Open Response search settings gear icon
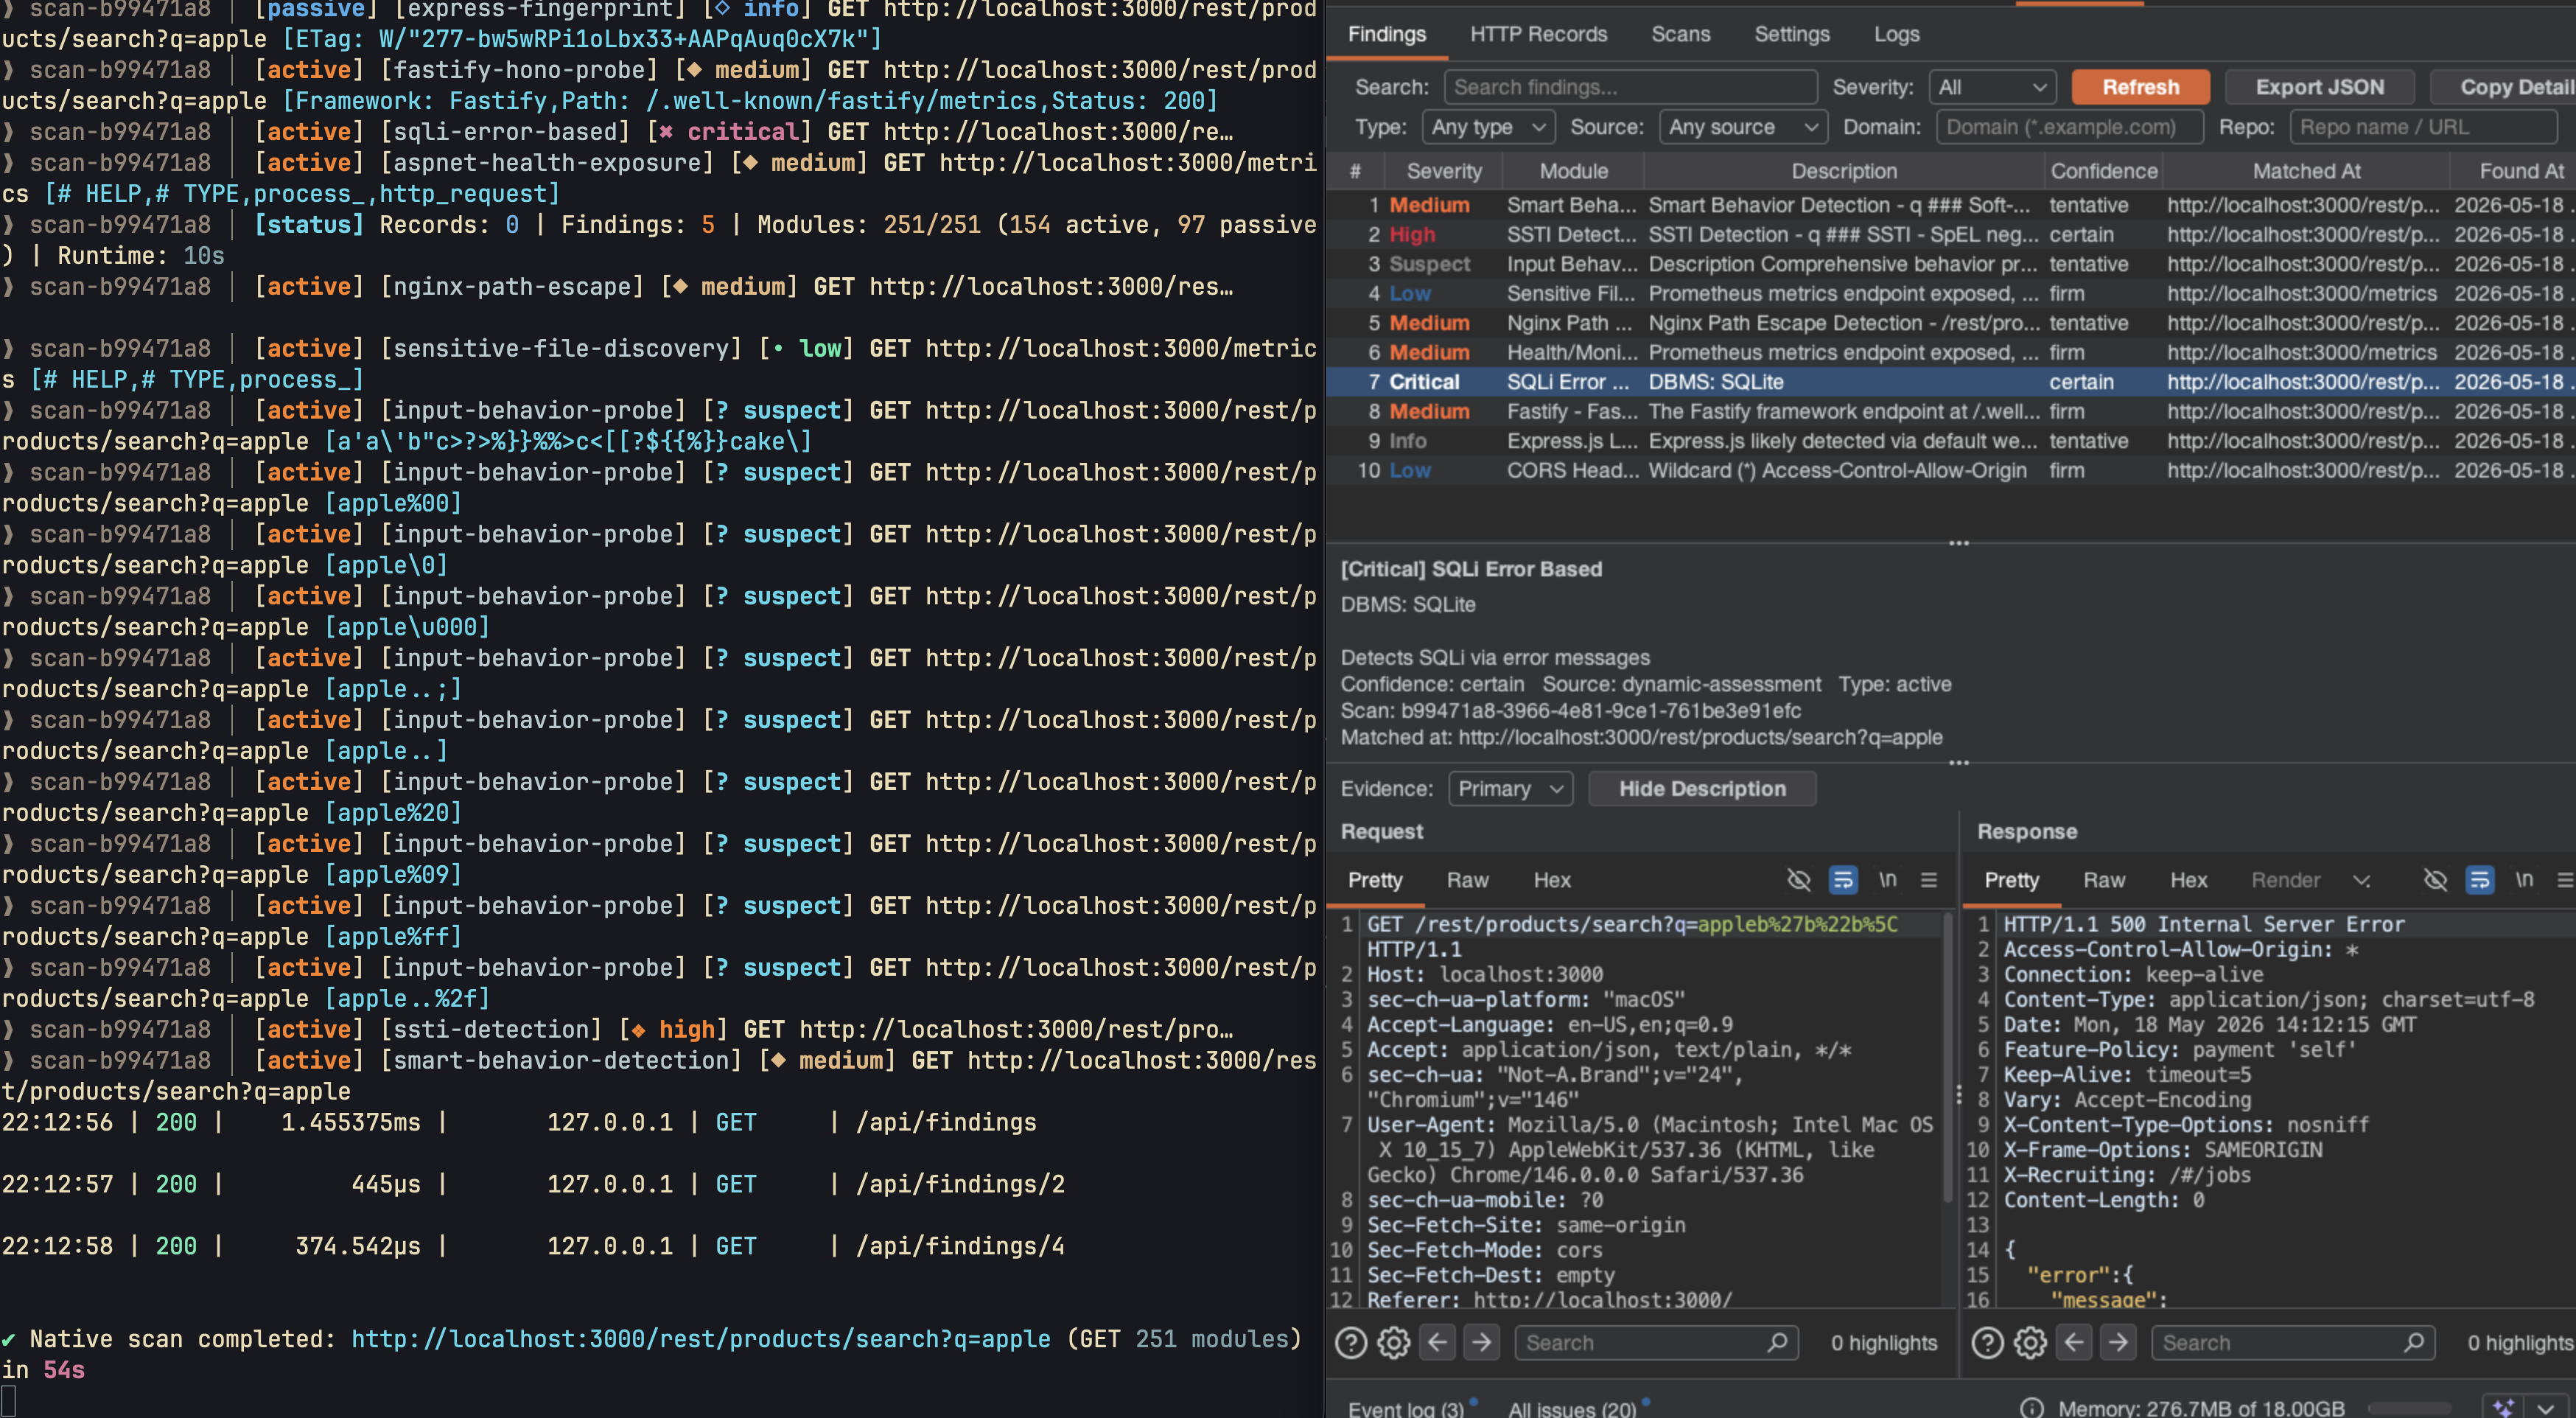 [x=2030, y=1342]
